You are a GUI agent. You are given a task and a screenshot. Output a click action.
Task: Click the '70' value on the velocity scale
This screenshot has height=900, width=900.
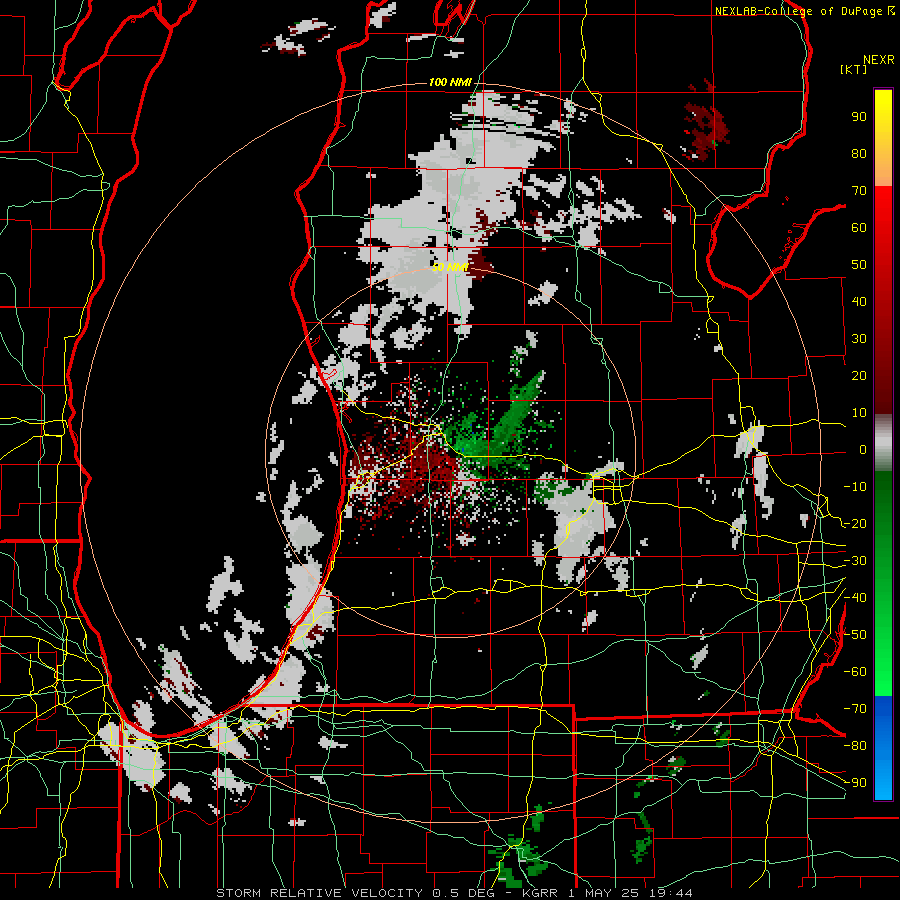pyautogui.click(x=859, y=191)
